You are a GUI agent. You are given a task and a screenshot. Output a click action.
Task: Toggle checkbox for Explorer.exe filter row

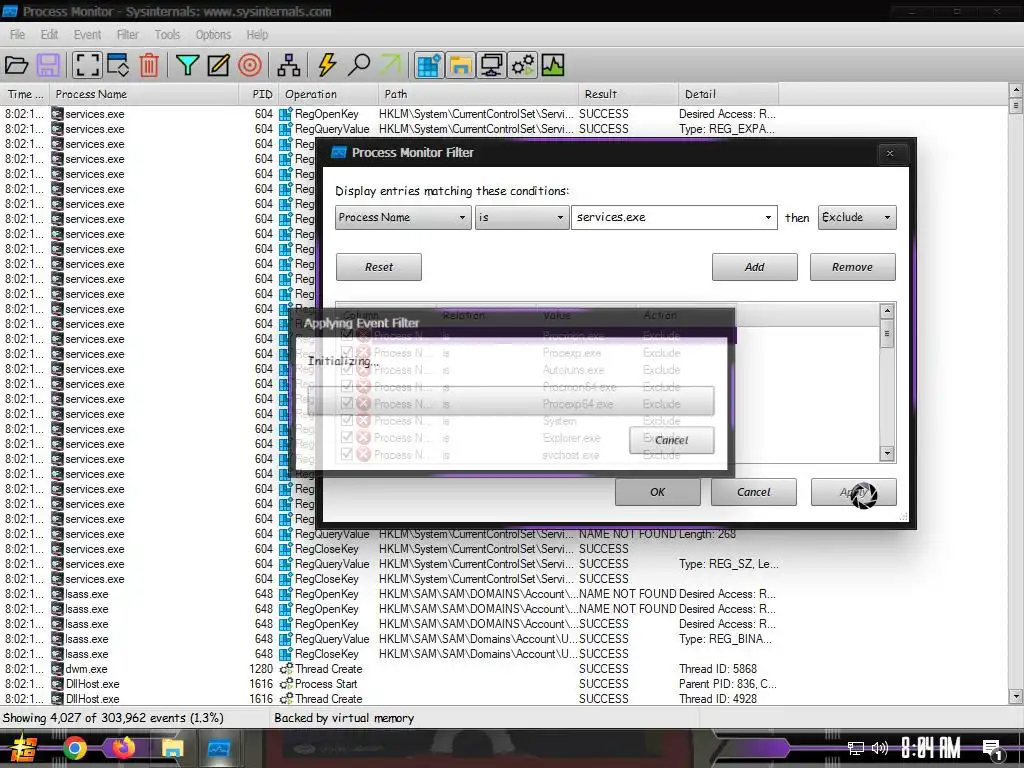click(x=347, y=438)
